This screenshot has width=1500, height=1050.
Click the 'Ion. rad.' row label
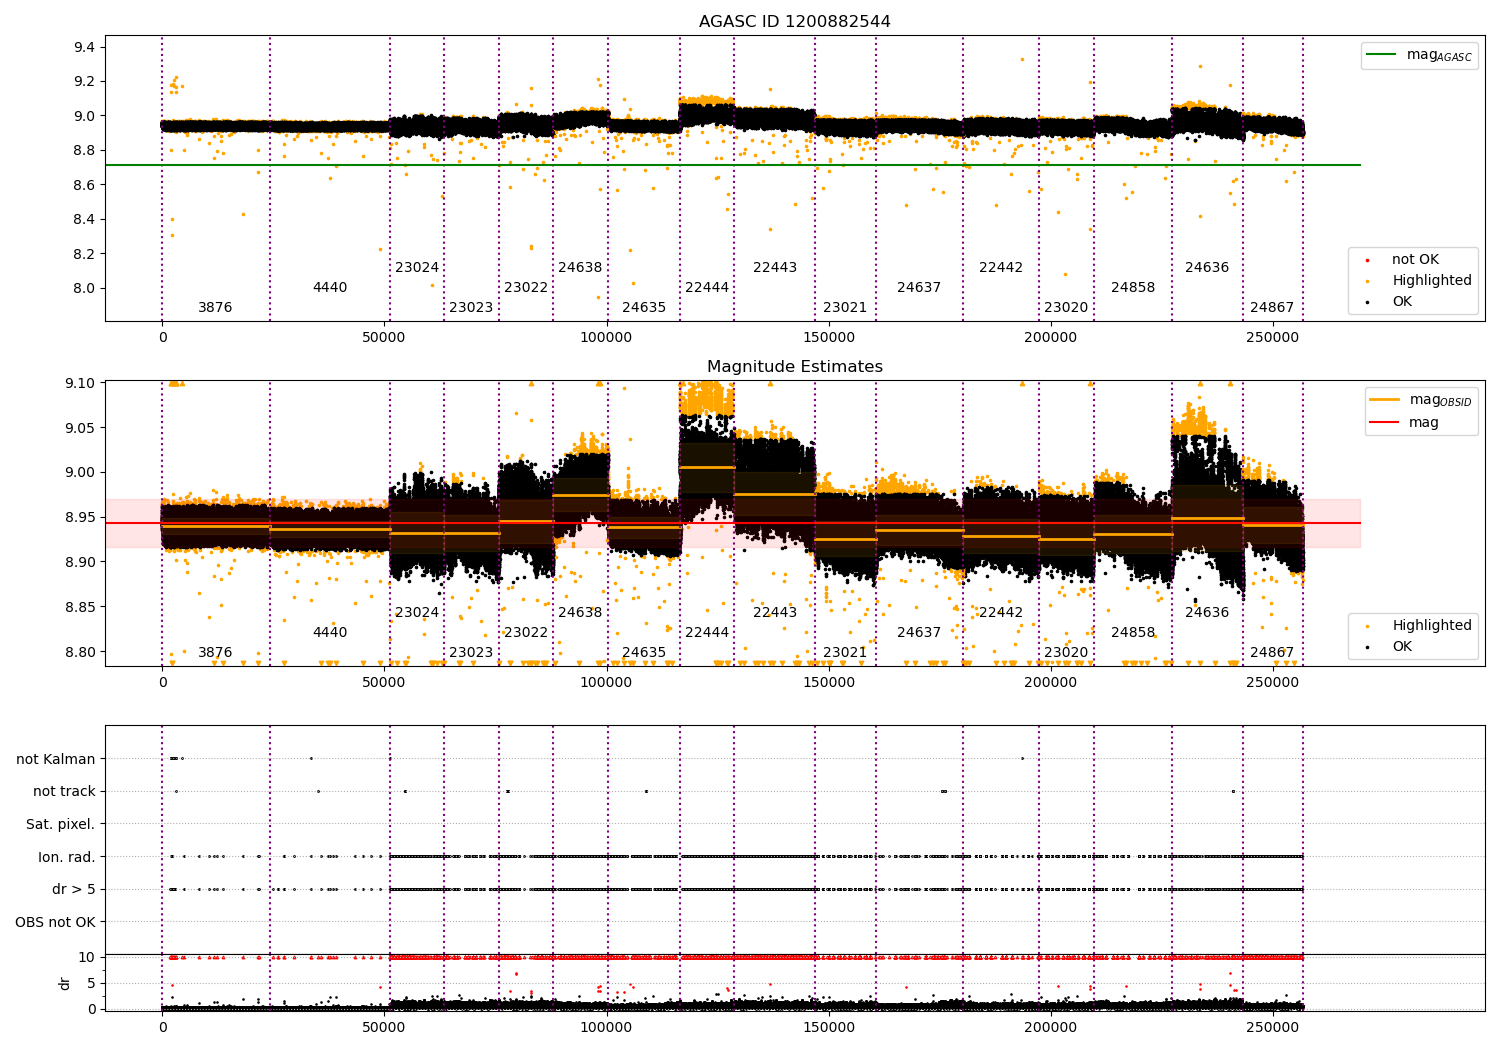coord(67,857)
